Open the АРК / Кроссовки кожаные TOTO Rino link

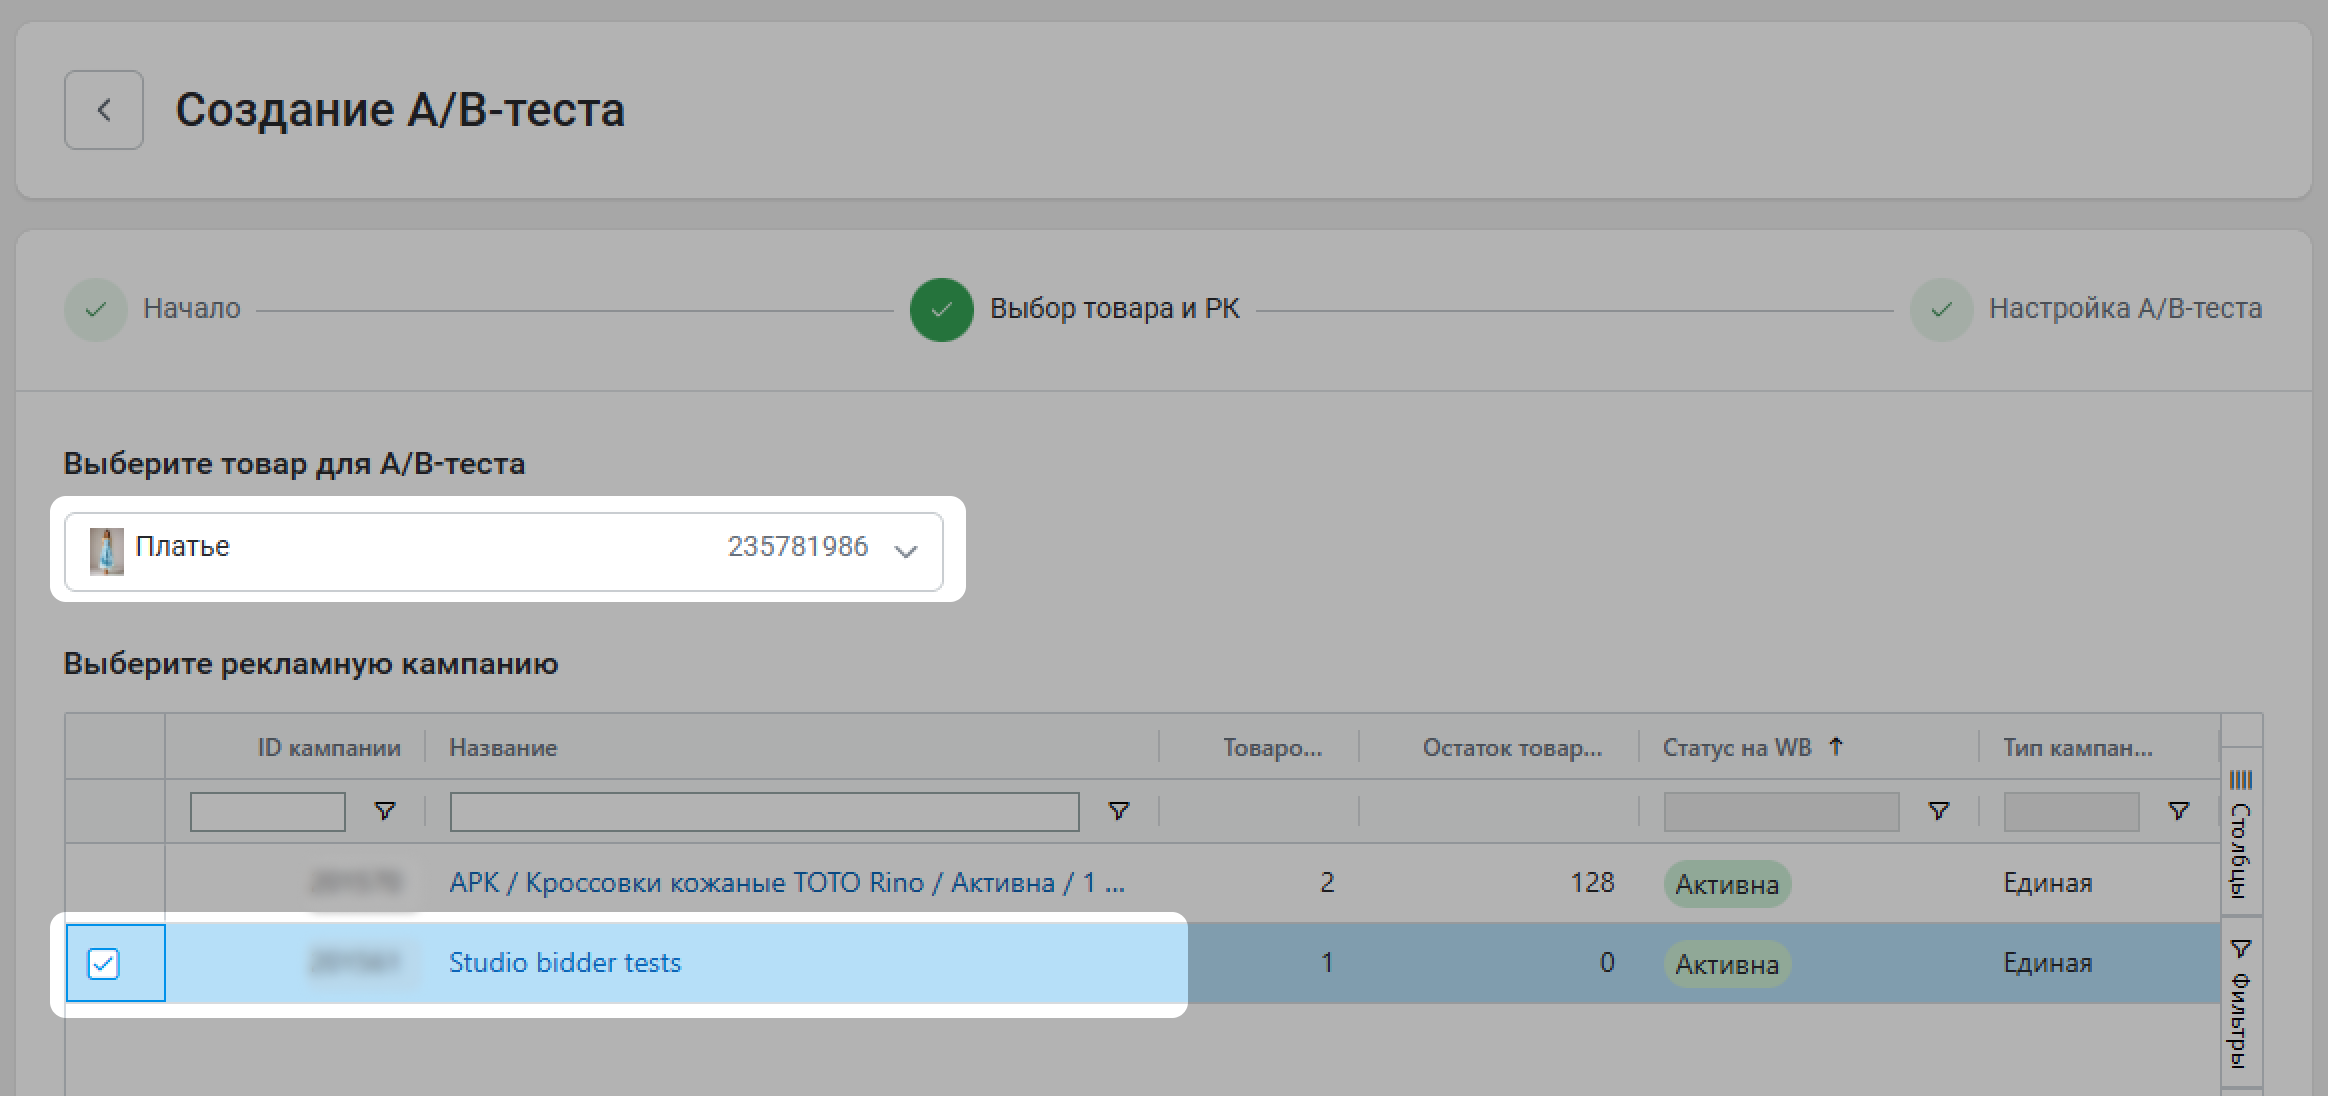(786, 883)
